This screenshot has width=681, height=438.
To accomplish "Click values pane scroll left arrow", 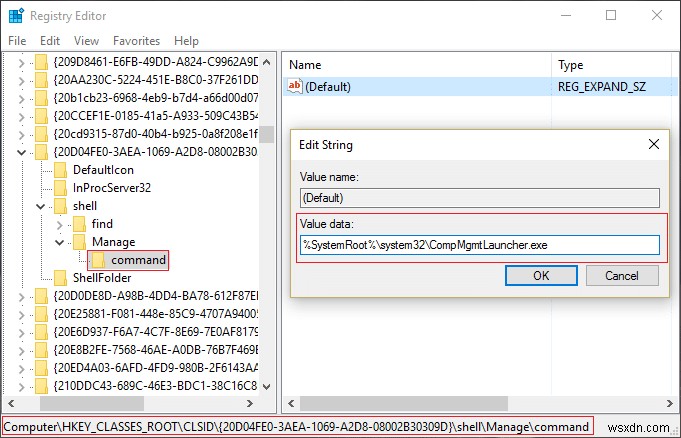I will [291, 404].
